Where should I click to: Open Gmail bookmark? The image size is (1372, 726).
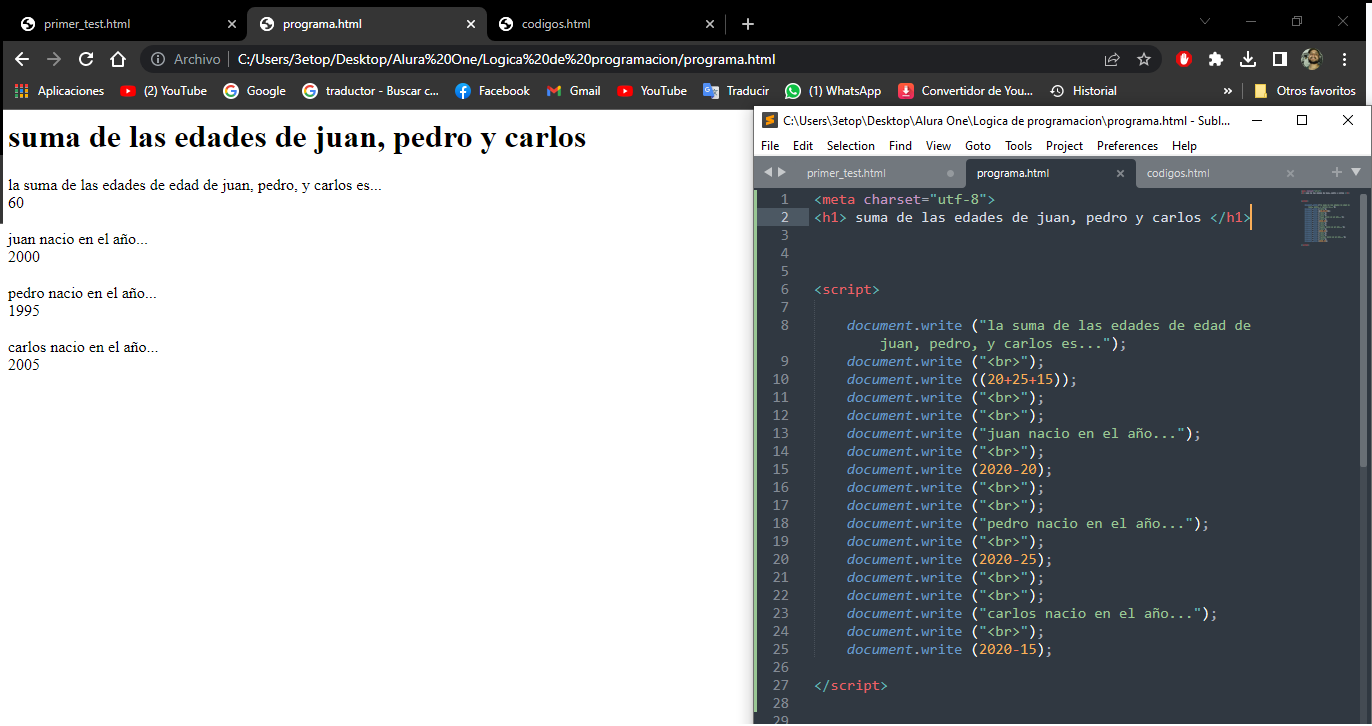[x=573, y=91]
